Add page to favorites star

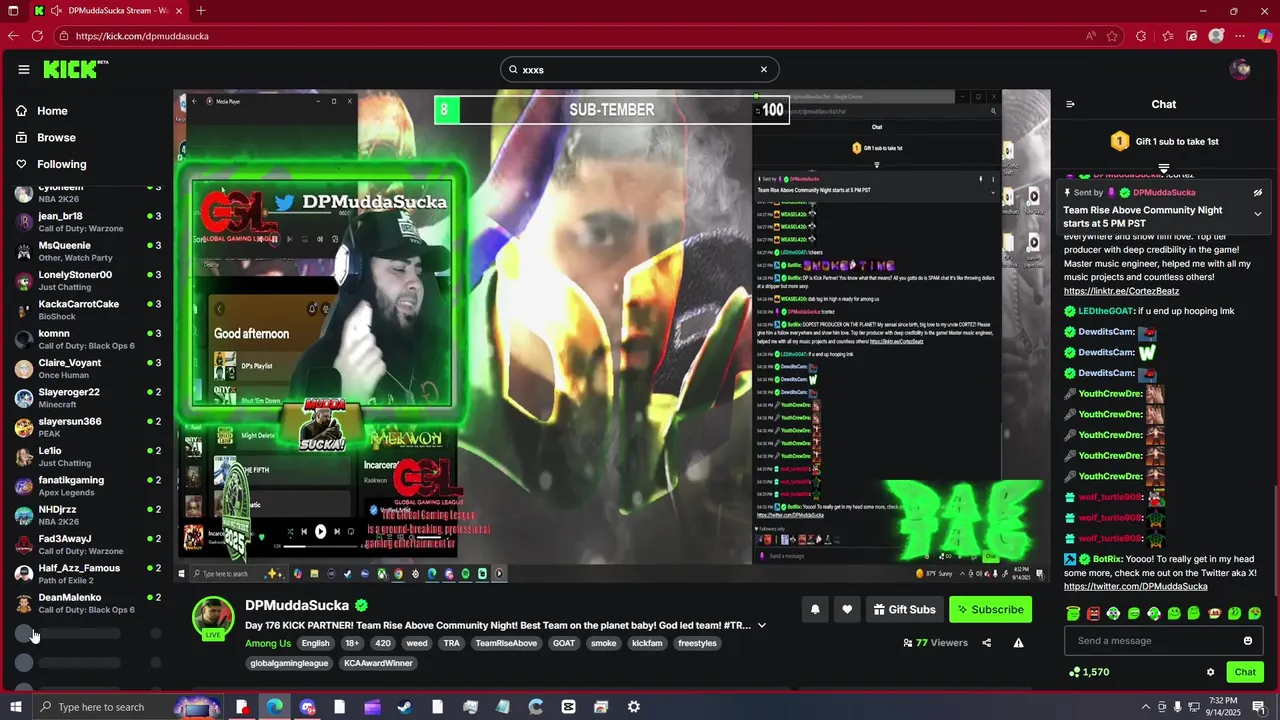[1112, 36]
